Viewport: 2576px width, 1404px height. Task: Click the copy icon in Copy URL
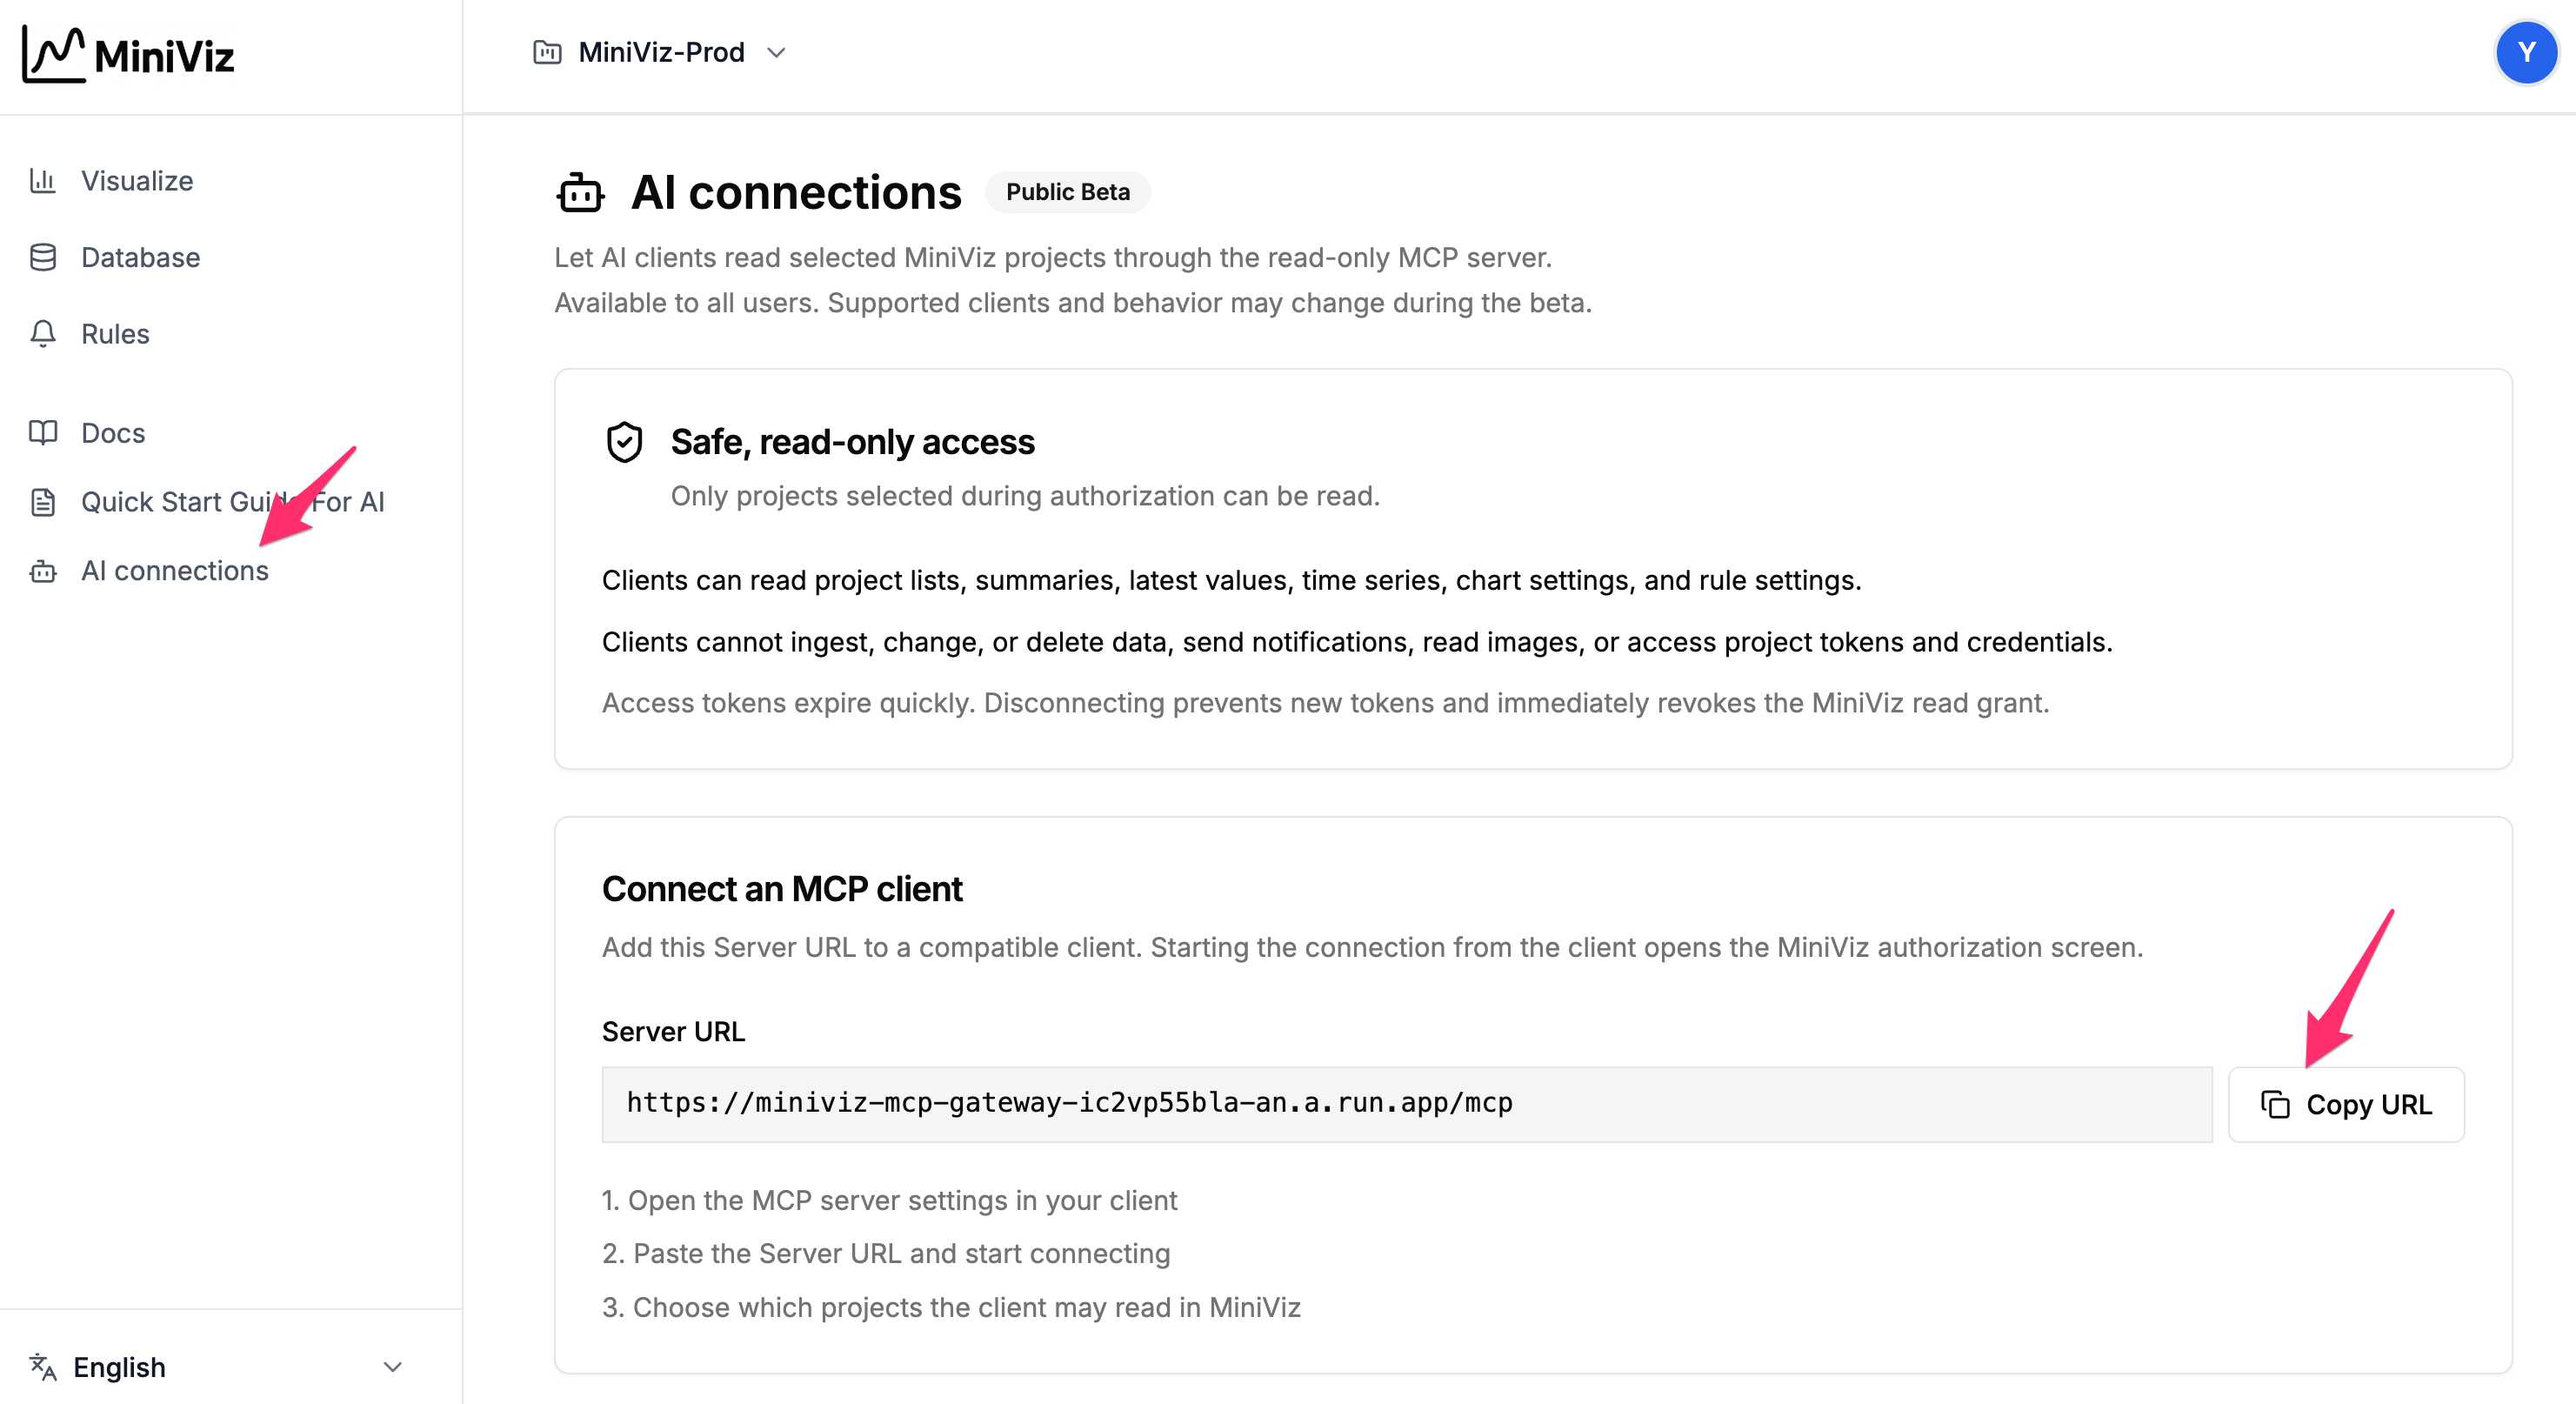[2274, 1104]
